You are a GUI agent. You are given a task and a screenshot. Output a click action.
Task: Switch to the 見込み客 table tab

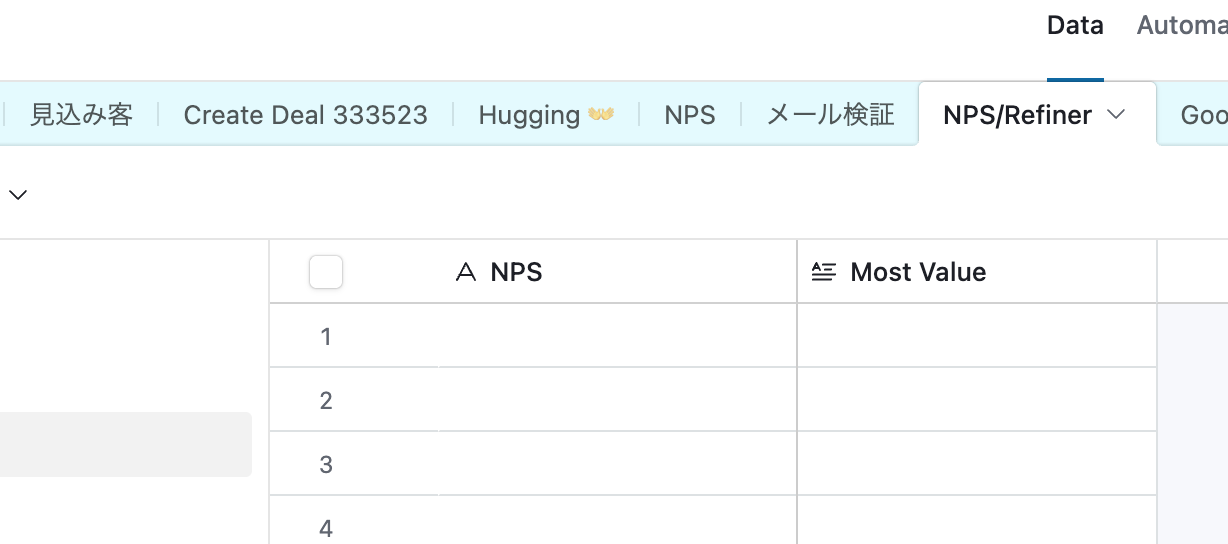pyautogui.click(x=81, y=115)
